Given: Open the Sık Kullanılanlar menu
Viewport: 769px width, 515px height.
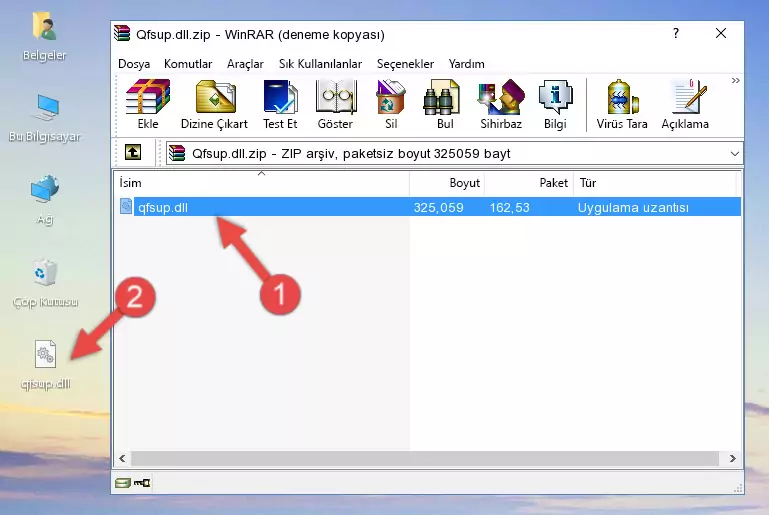Looking at the screenshot, I should tap(320, 64).
